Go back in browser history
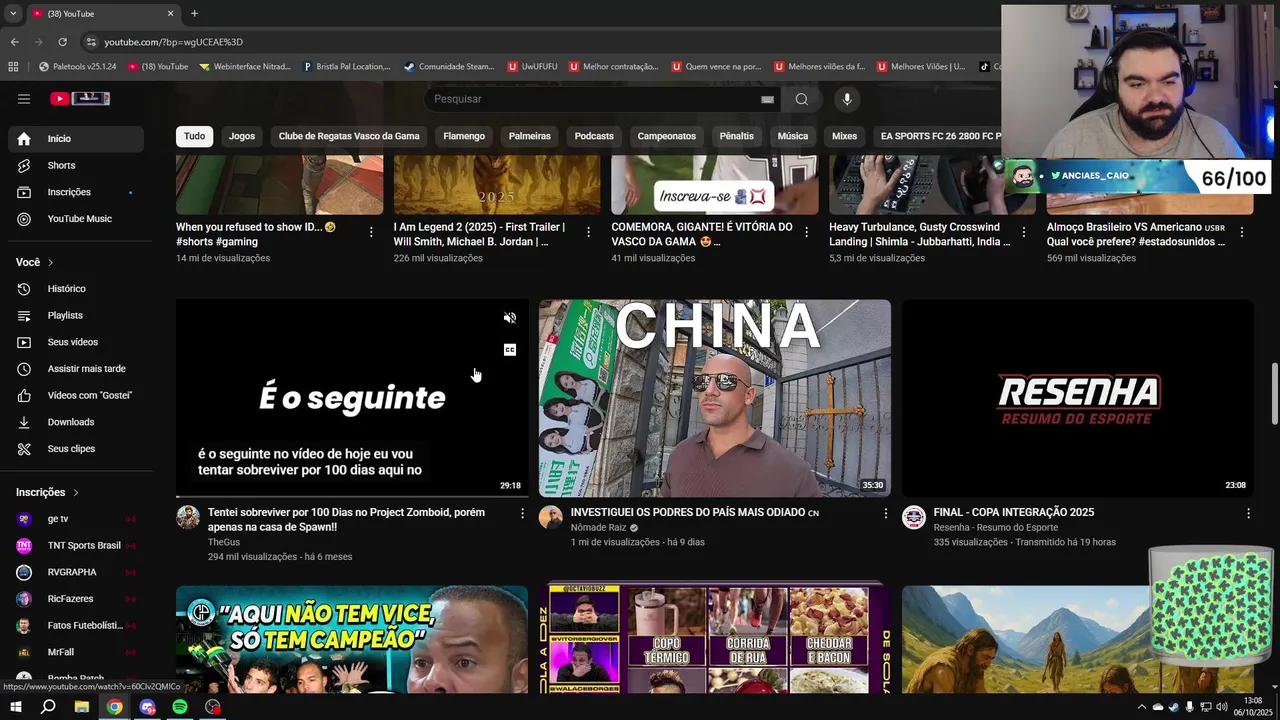This screenshot has width=1280, height=720. (x=14, y=42)
